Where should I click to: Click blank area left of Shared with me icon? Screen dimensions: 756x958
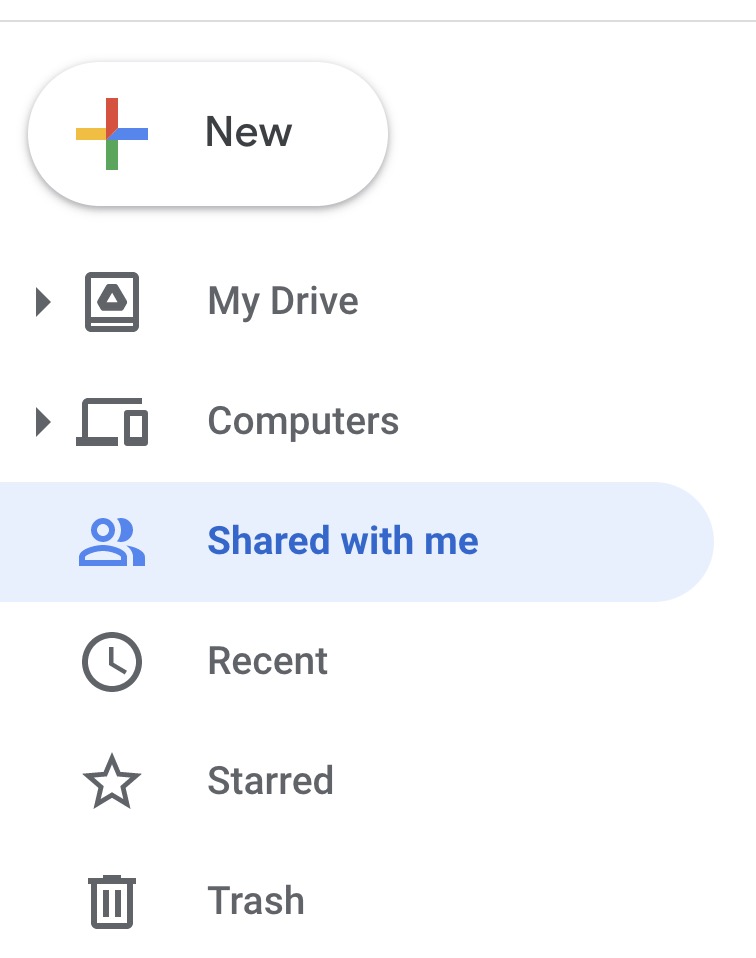(x=38, y=542)
